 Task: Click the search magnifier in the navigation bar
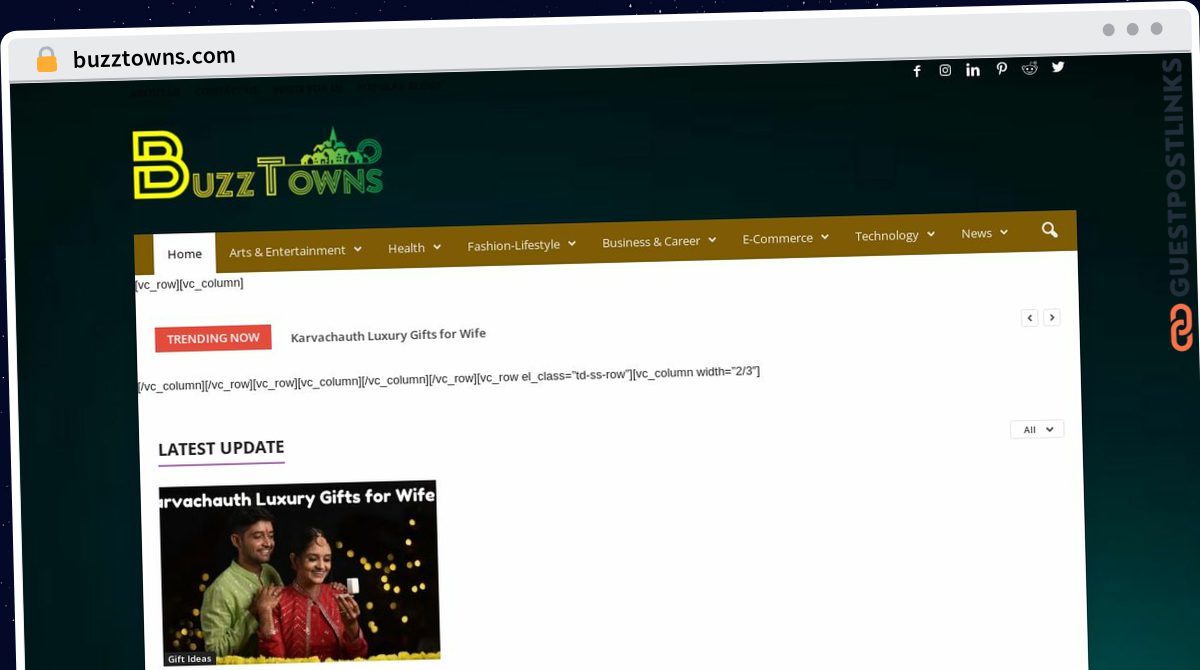pos(1049,230)
